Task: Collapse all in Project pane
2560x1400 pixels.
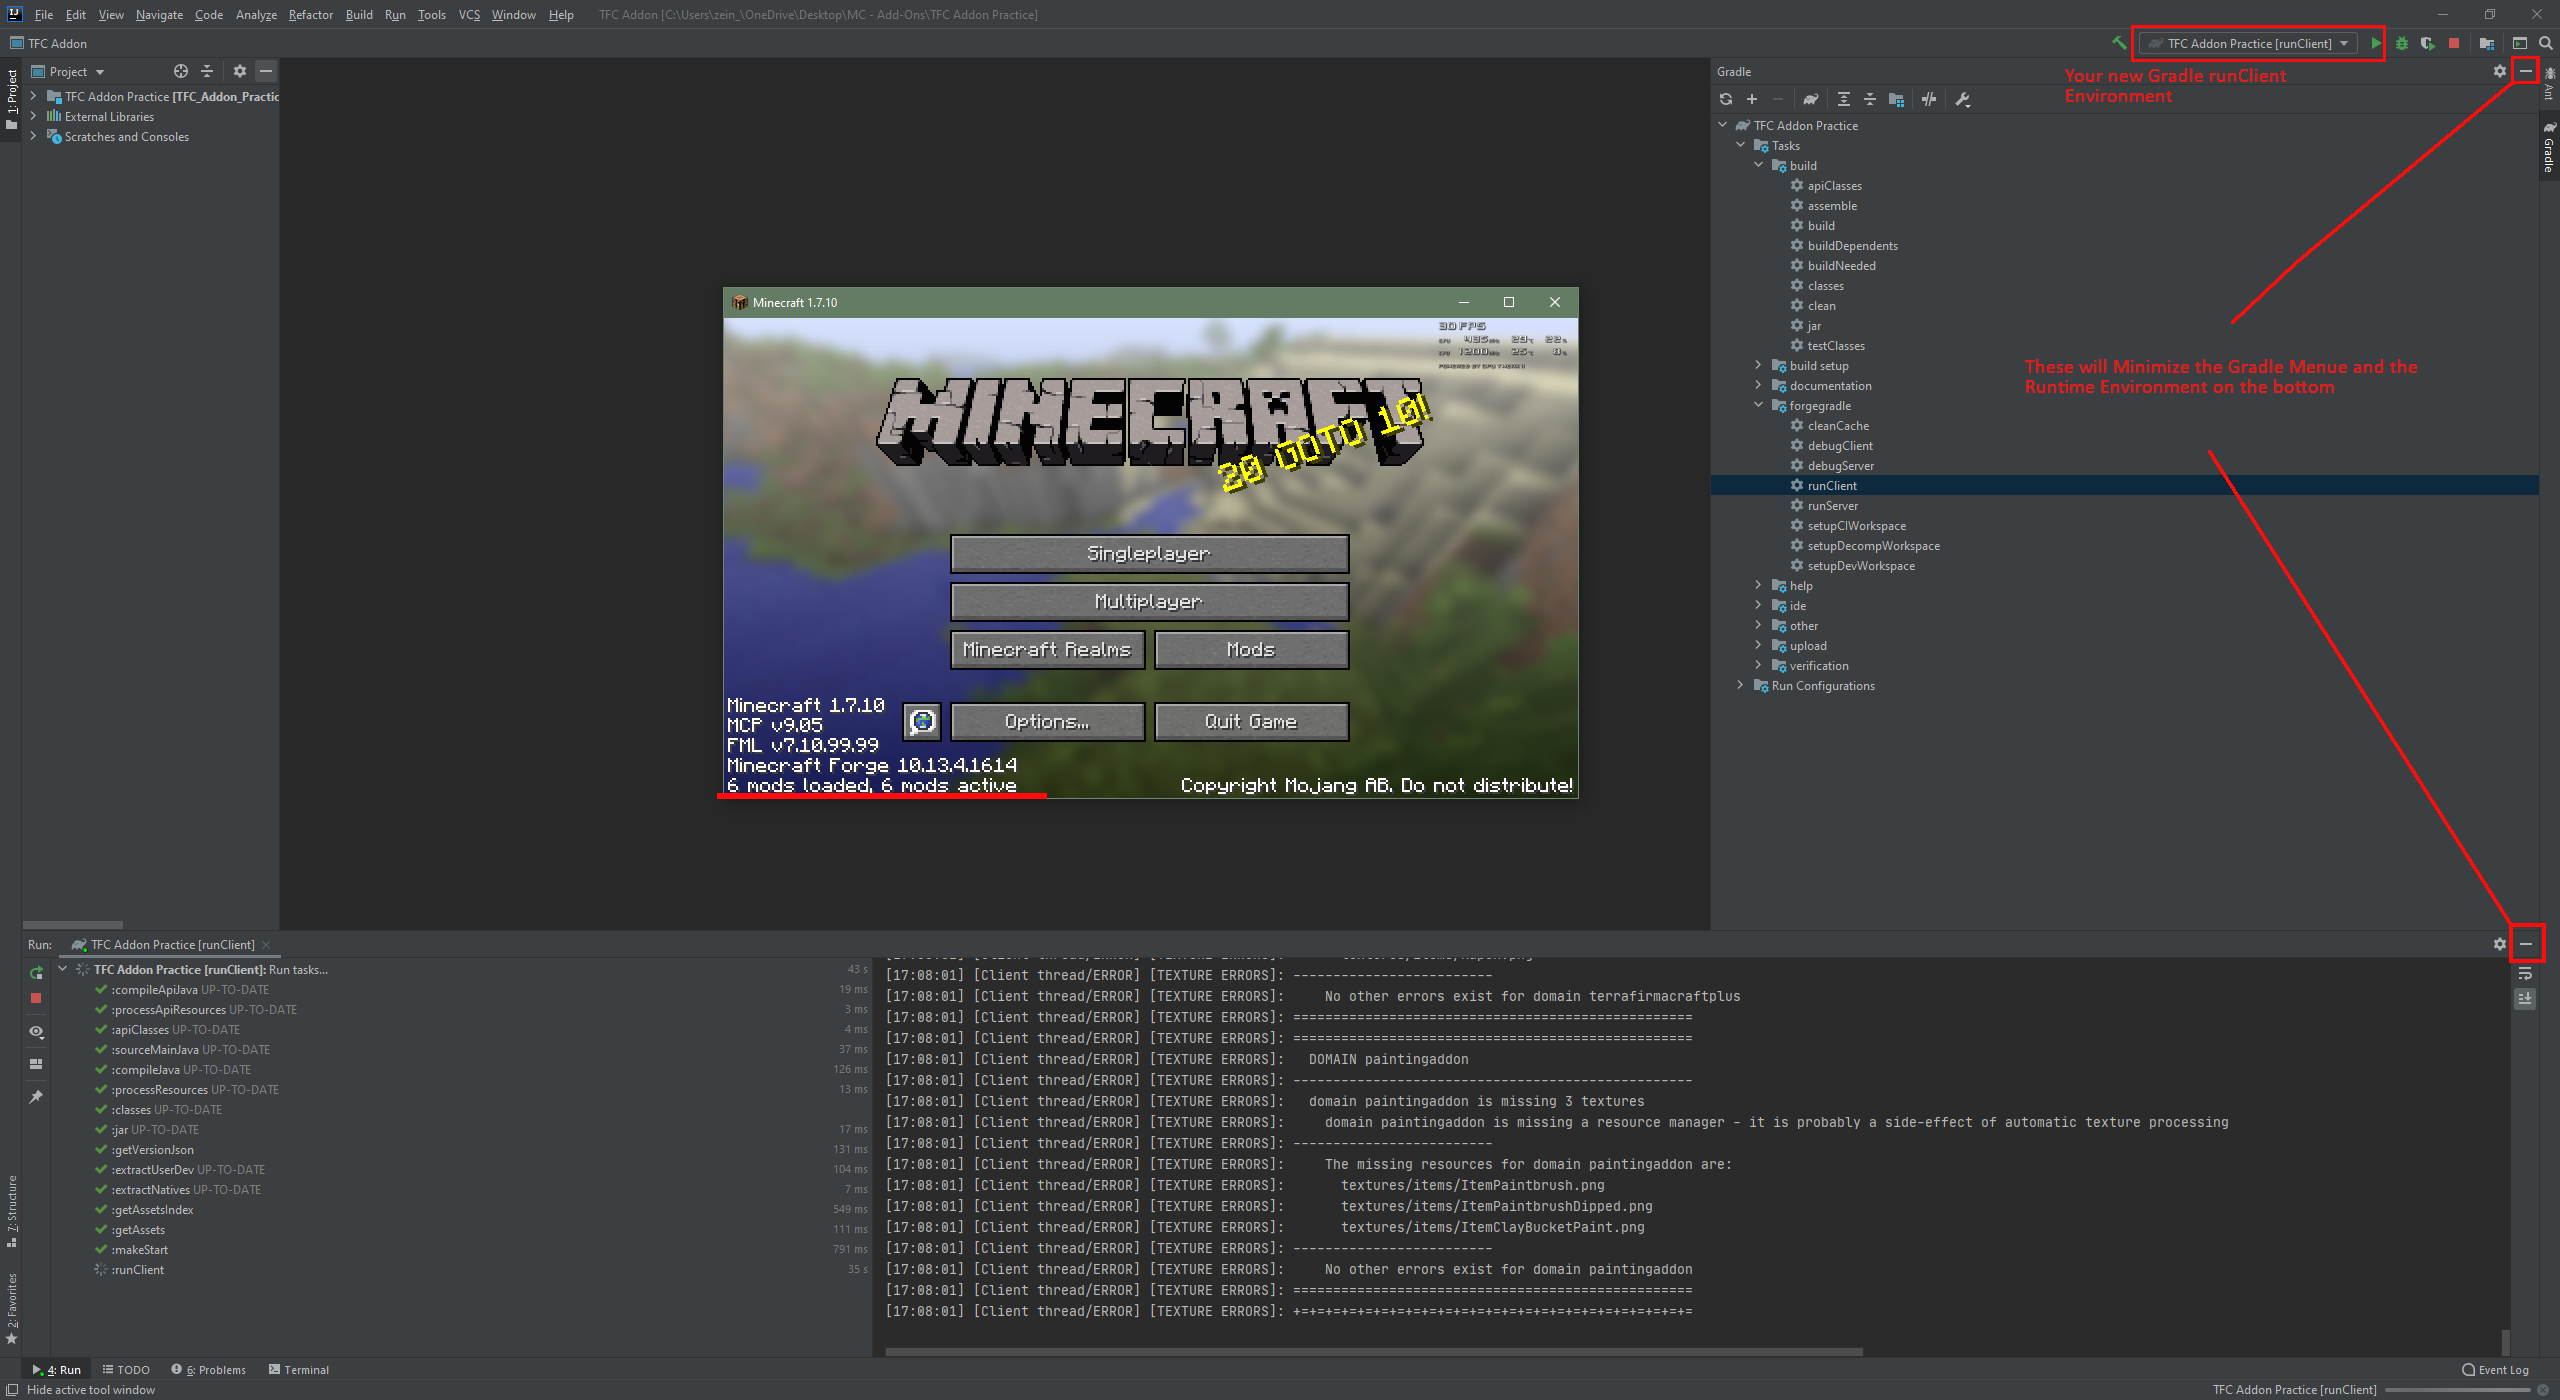Action: (x=206, y=71)
